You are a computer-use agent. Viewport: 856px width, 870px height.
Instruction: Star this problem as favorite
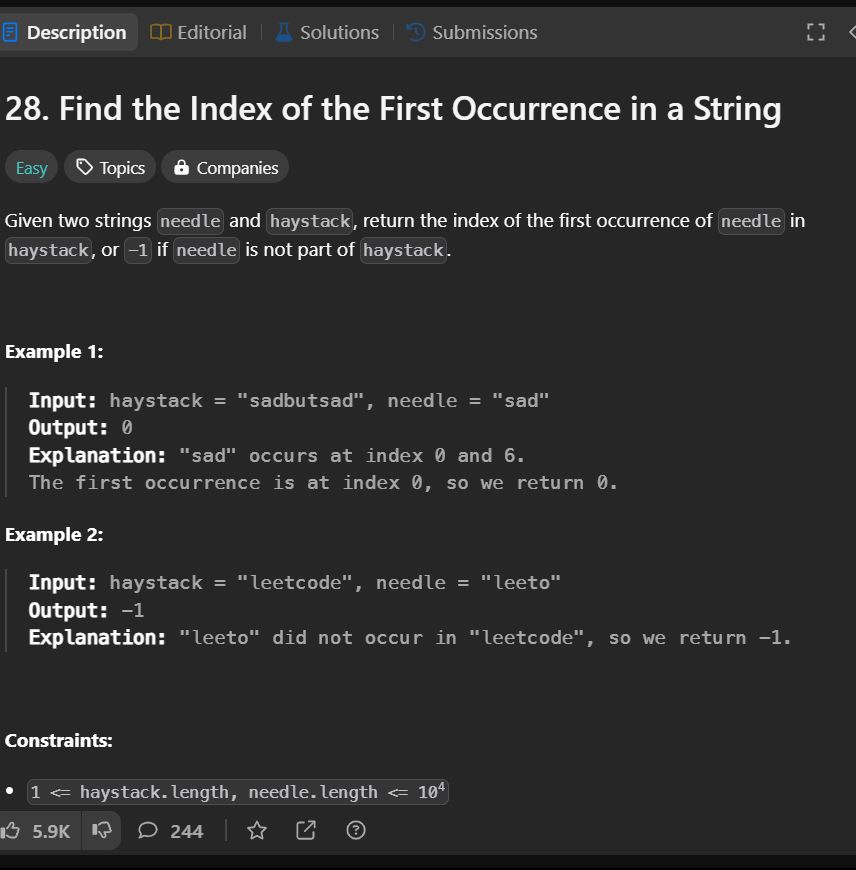257,831
